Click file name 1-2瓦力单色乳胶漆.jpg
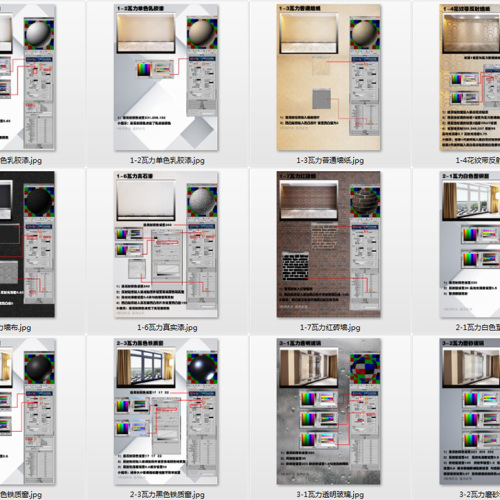The image size is (500, 500). [167, 161]
